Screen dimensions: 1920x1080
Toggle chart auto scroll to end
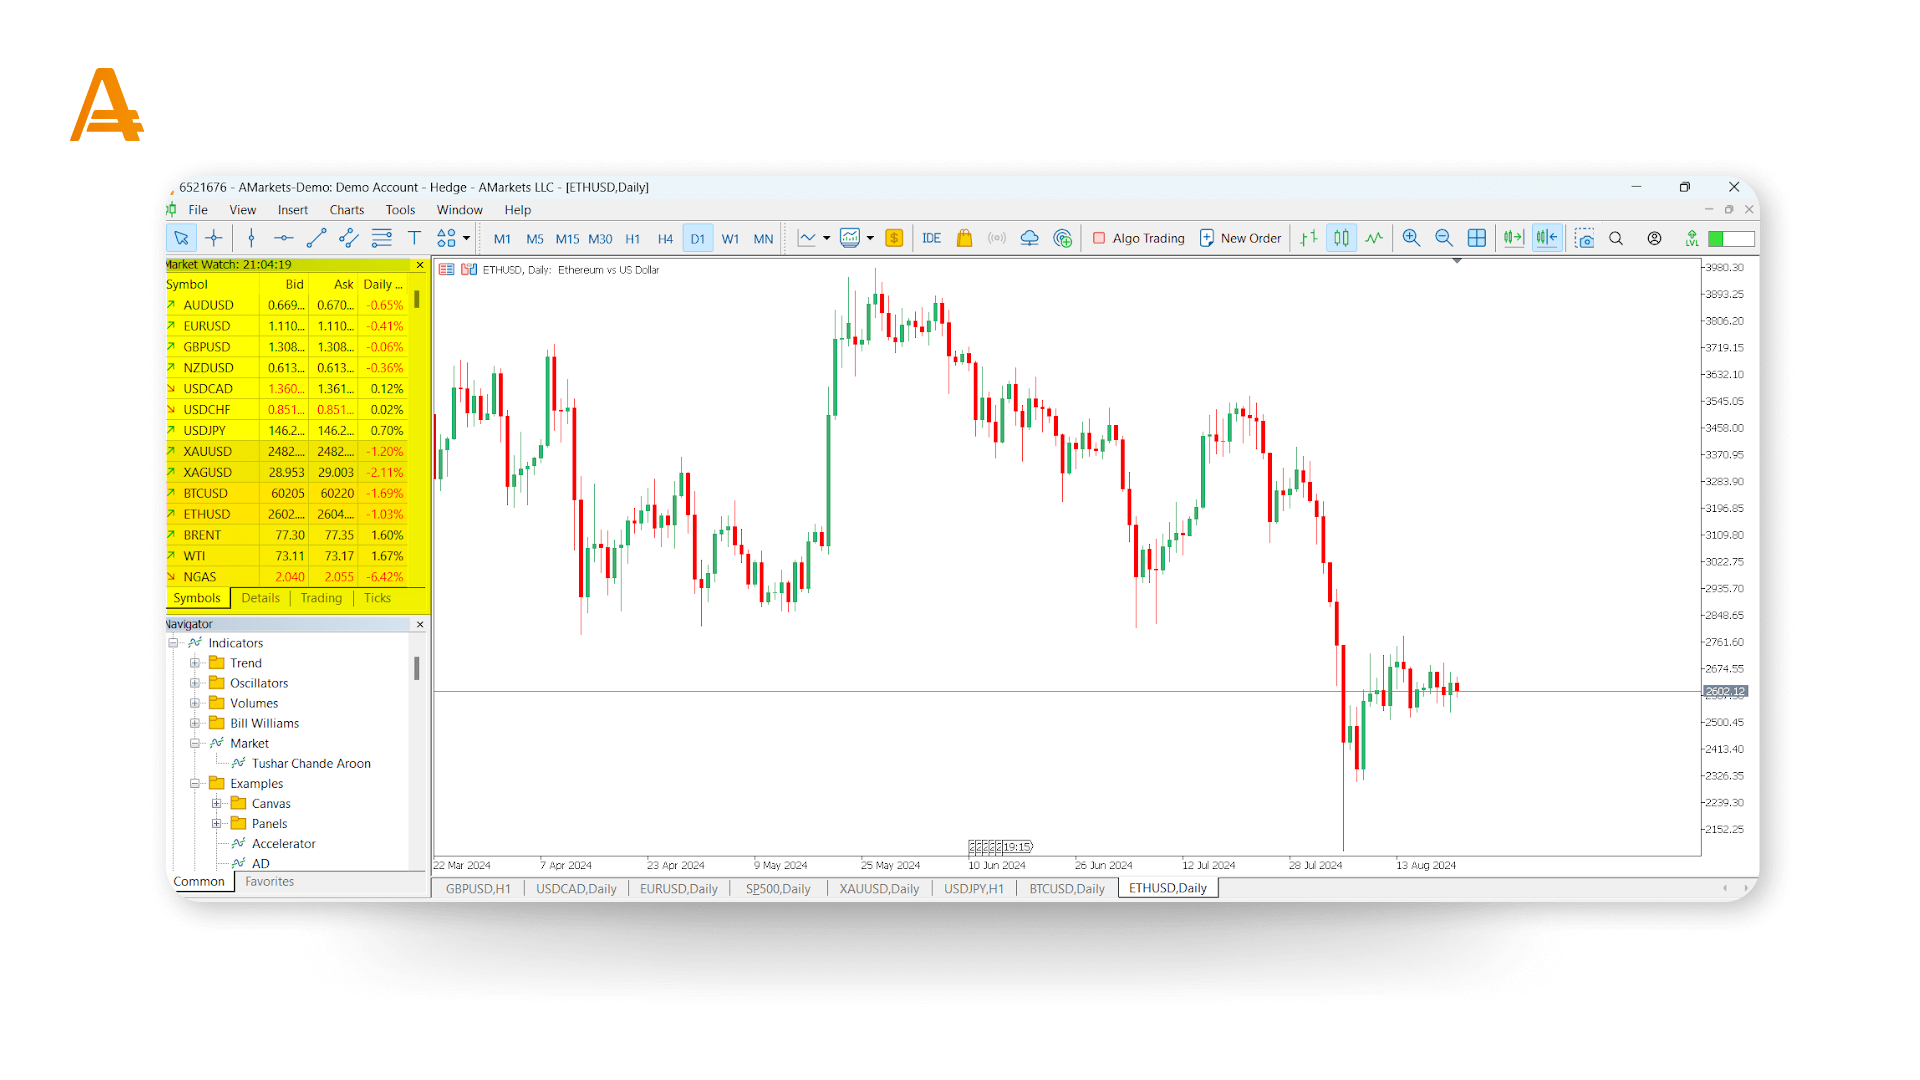coord(1514,238)
